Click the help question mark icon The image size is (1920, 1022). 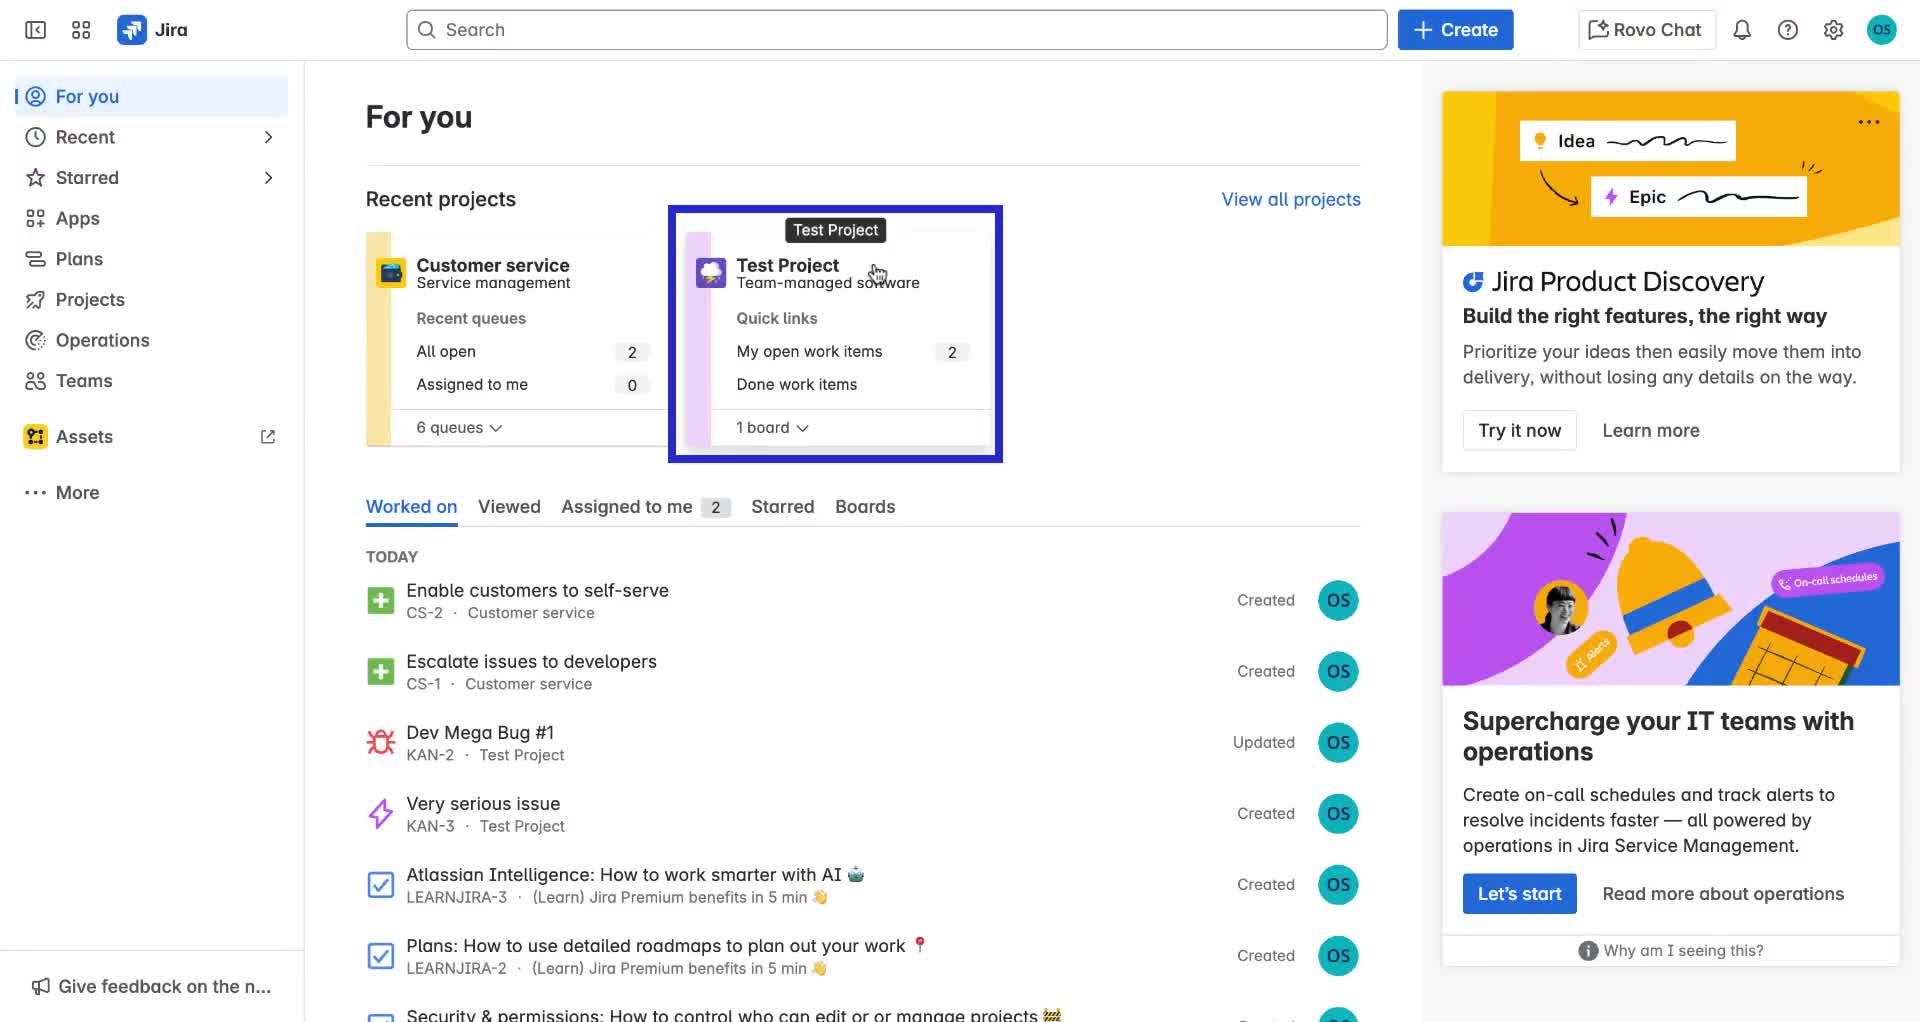click(1787, 30)
